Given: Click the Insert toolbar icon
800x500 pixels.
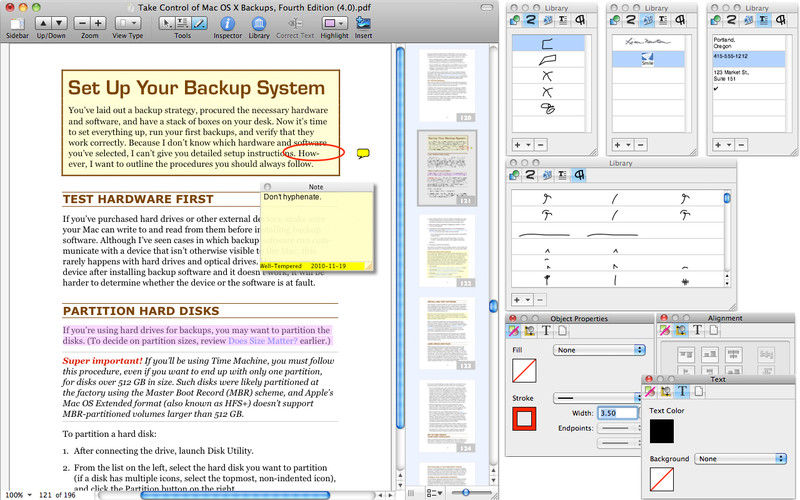Looking at the screenshot, I should [x=363, y=23].
